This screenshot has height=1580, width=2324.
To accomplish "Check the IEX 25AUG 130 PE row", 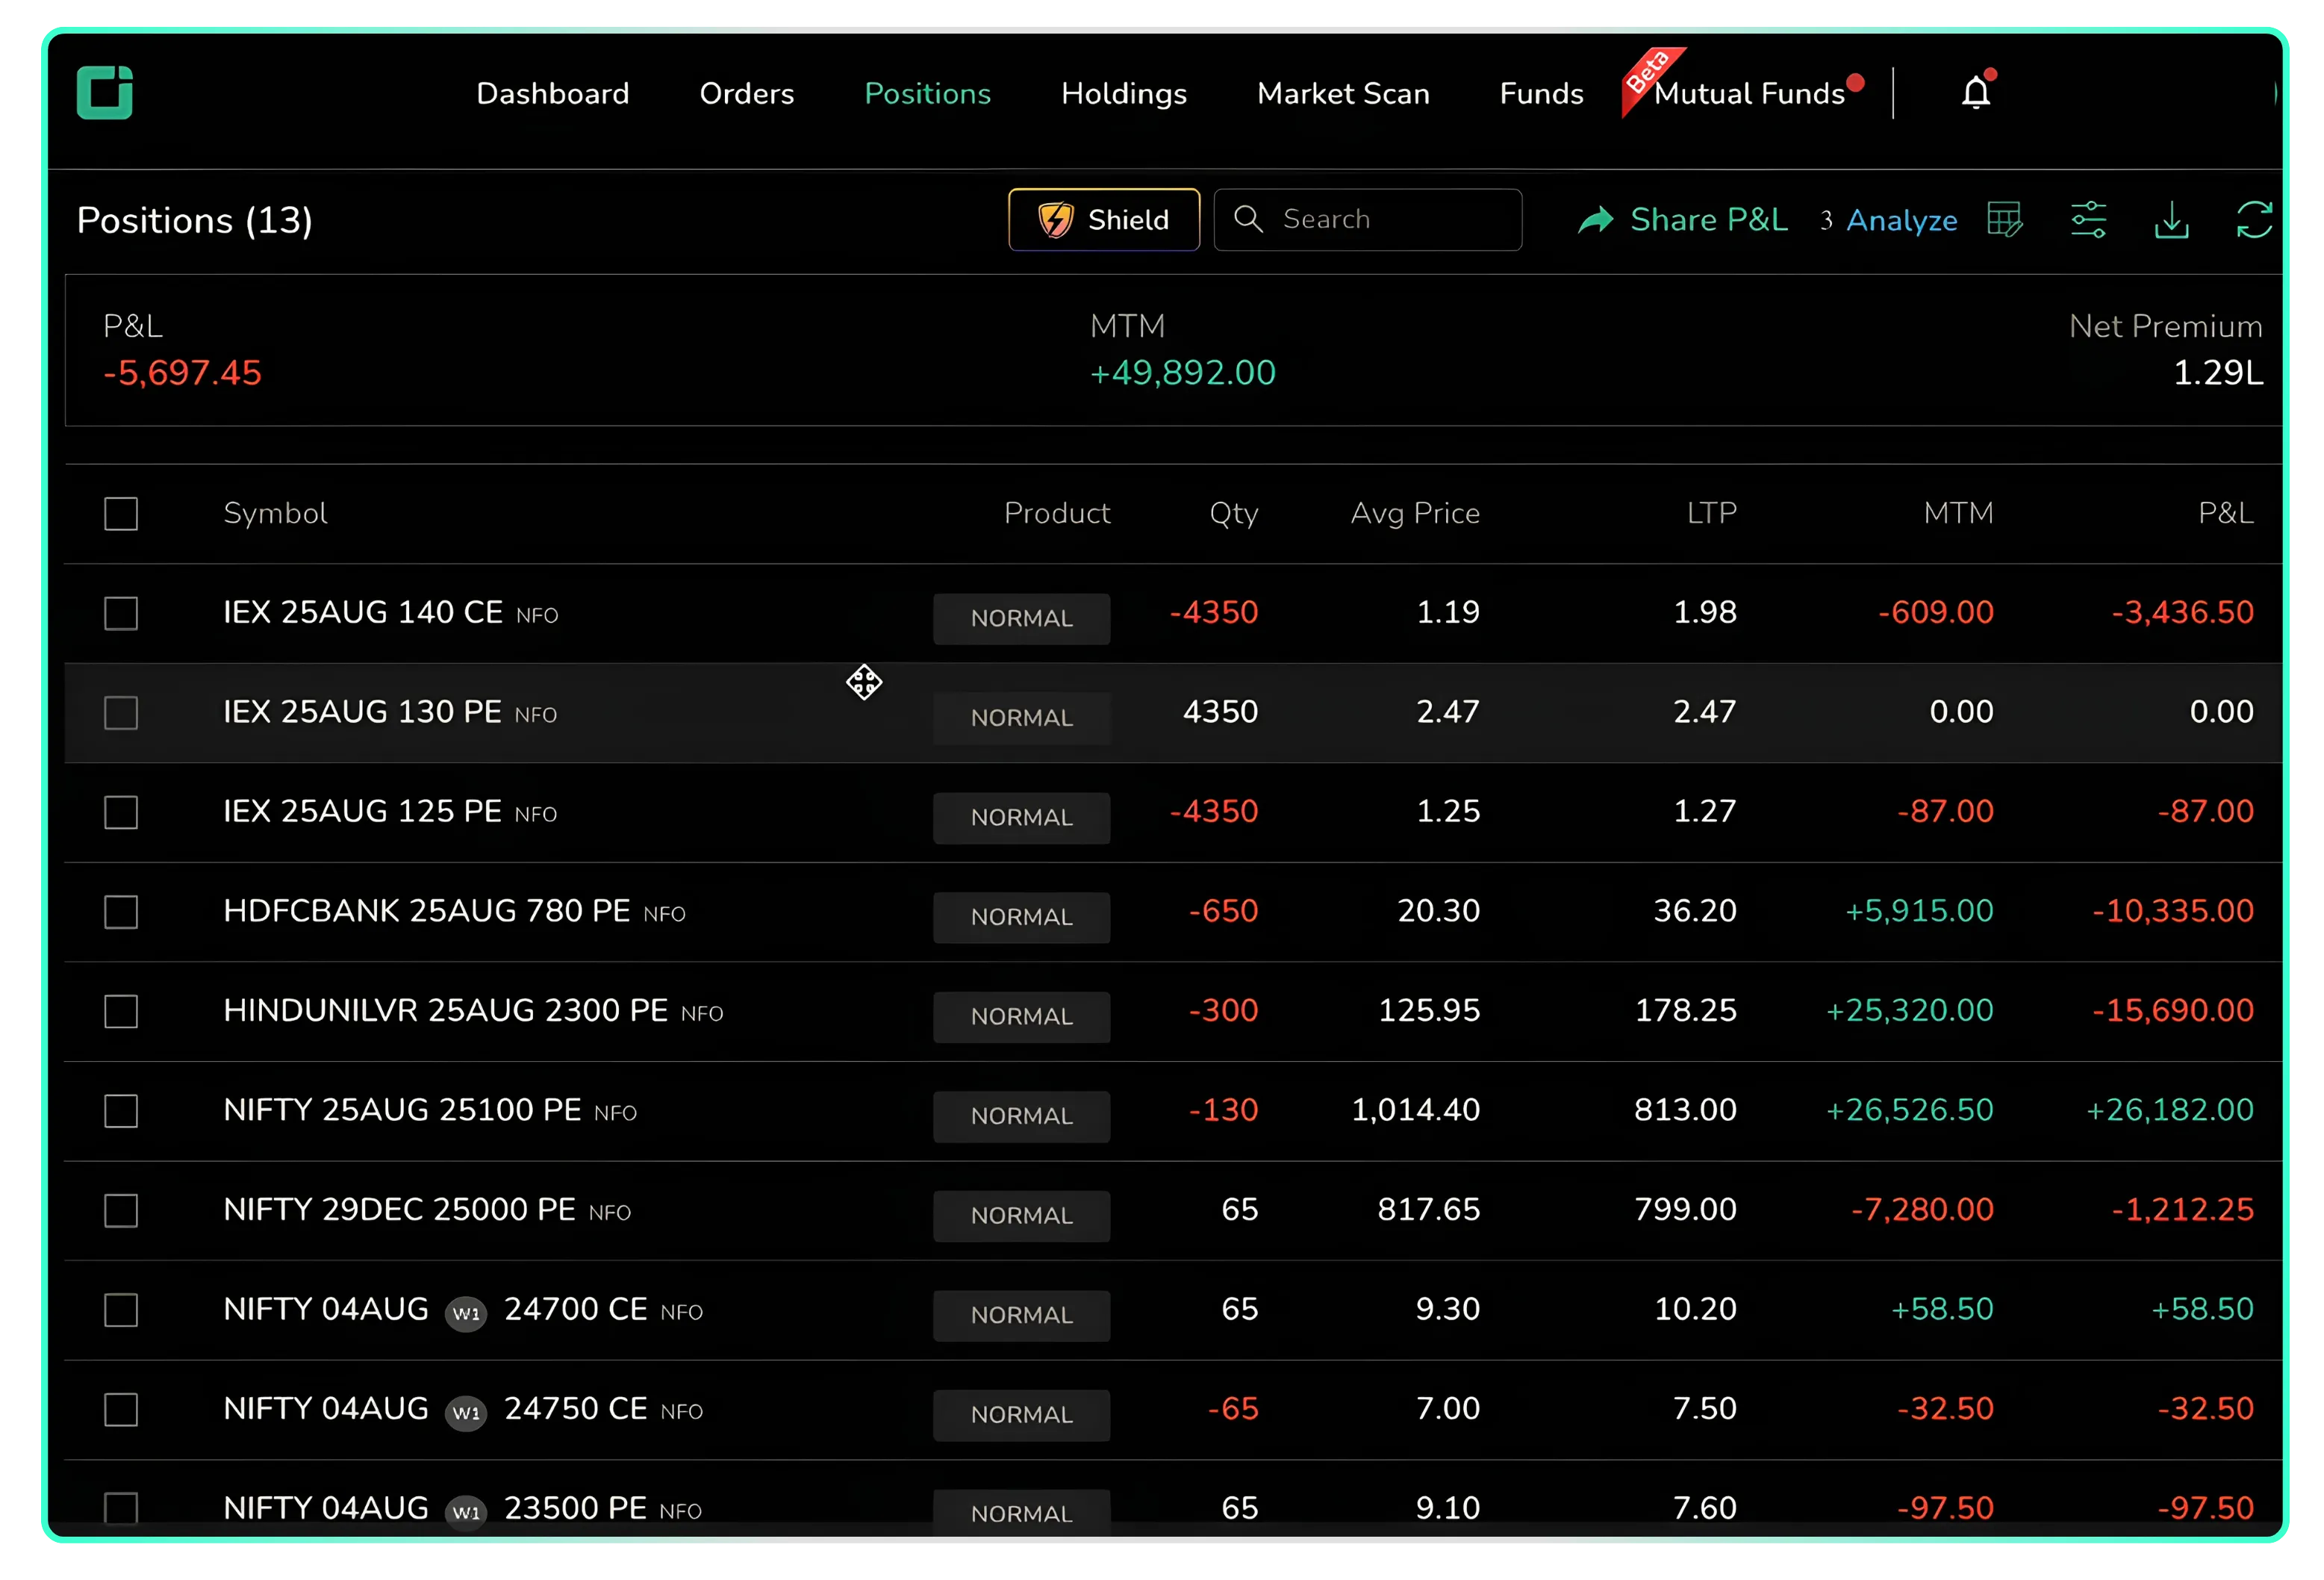I will 121,713.
